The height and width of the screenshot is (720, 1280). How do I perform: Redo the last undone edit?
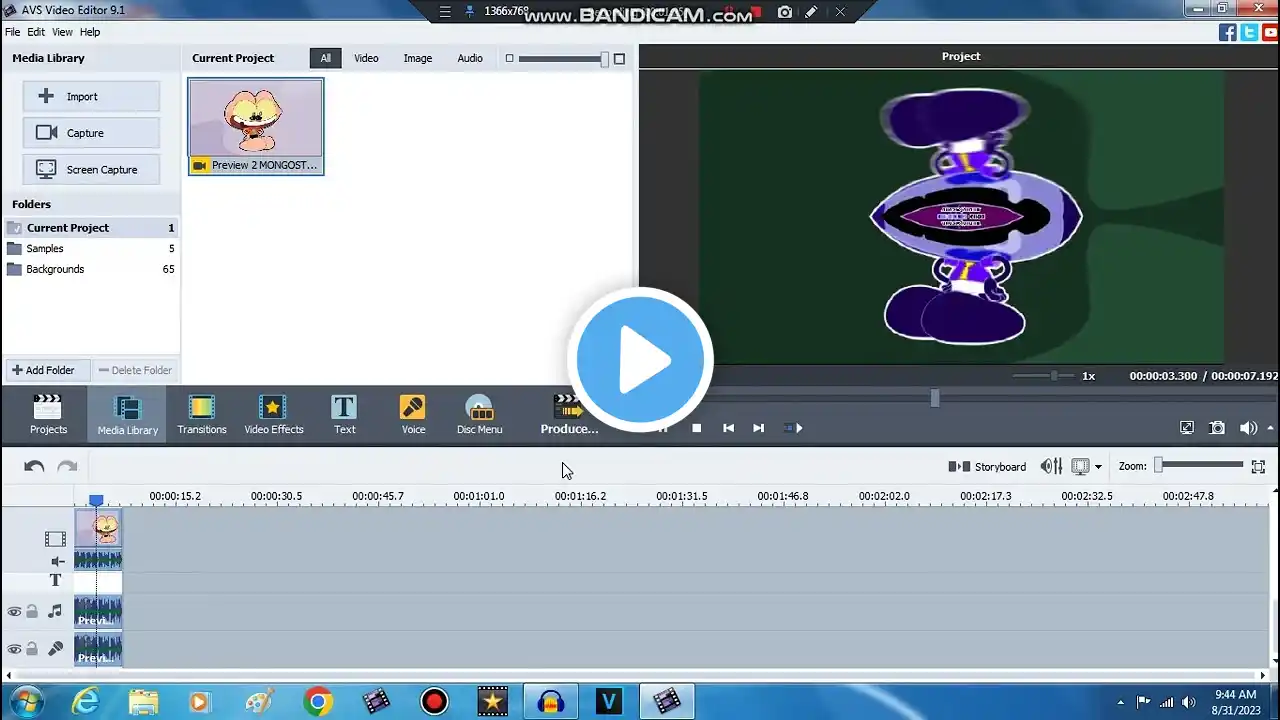click(x=67, y=466)
